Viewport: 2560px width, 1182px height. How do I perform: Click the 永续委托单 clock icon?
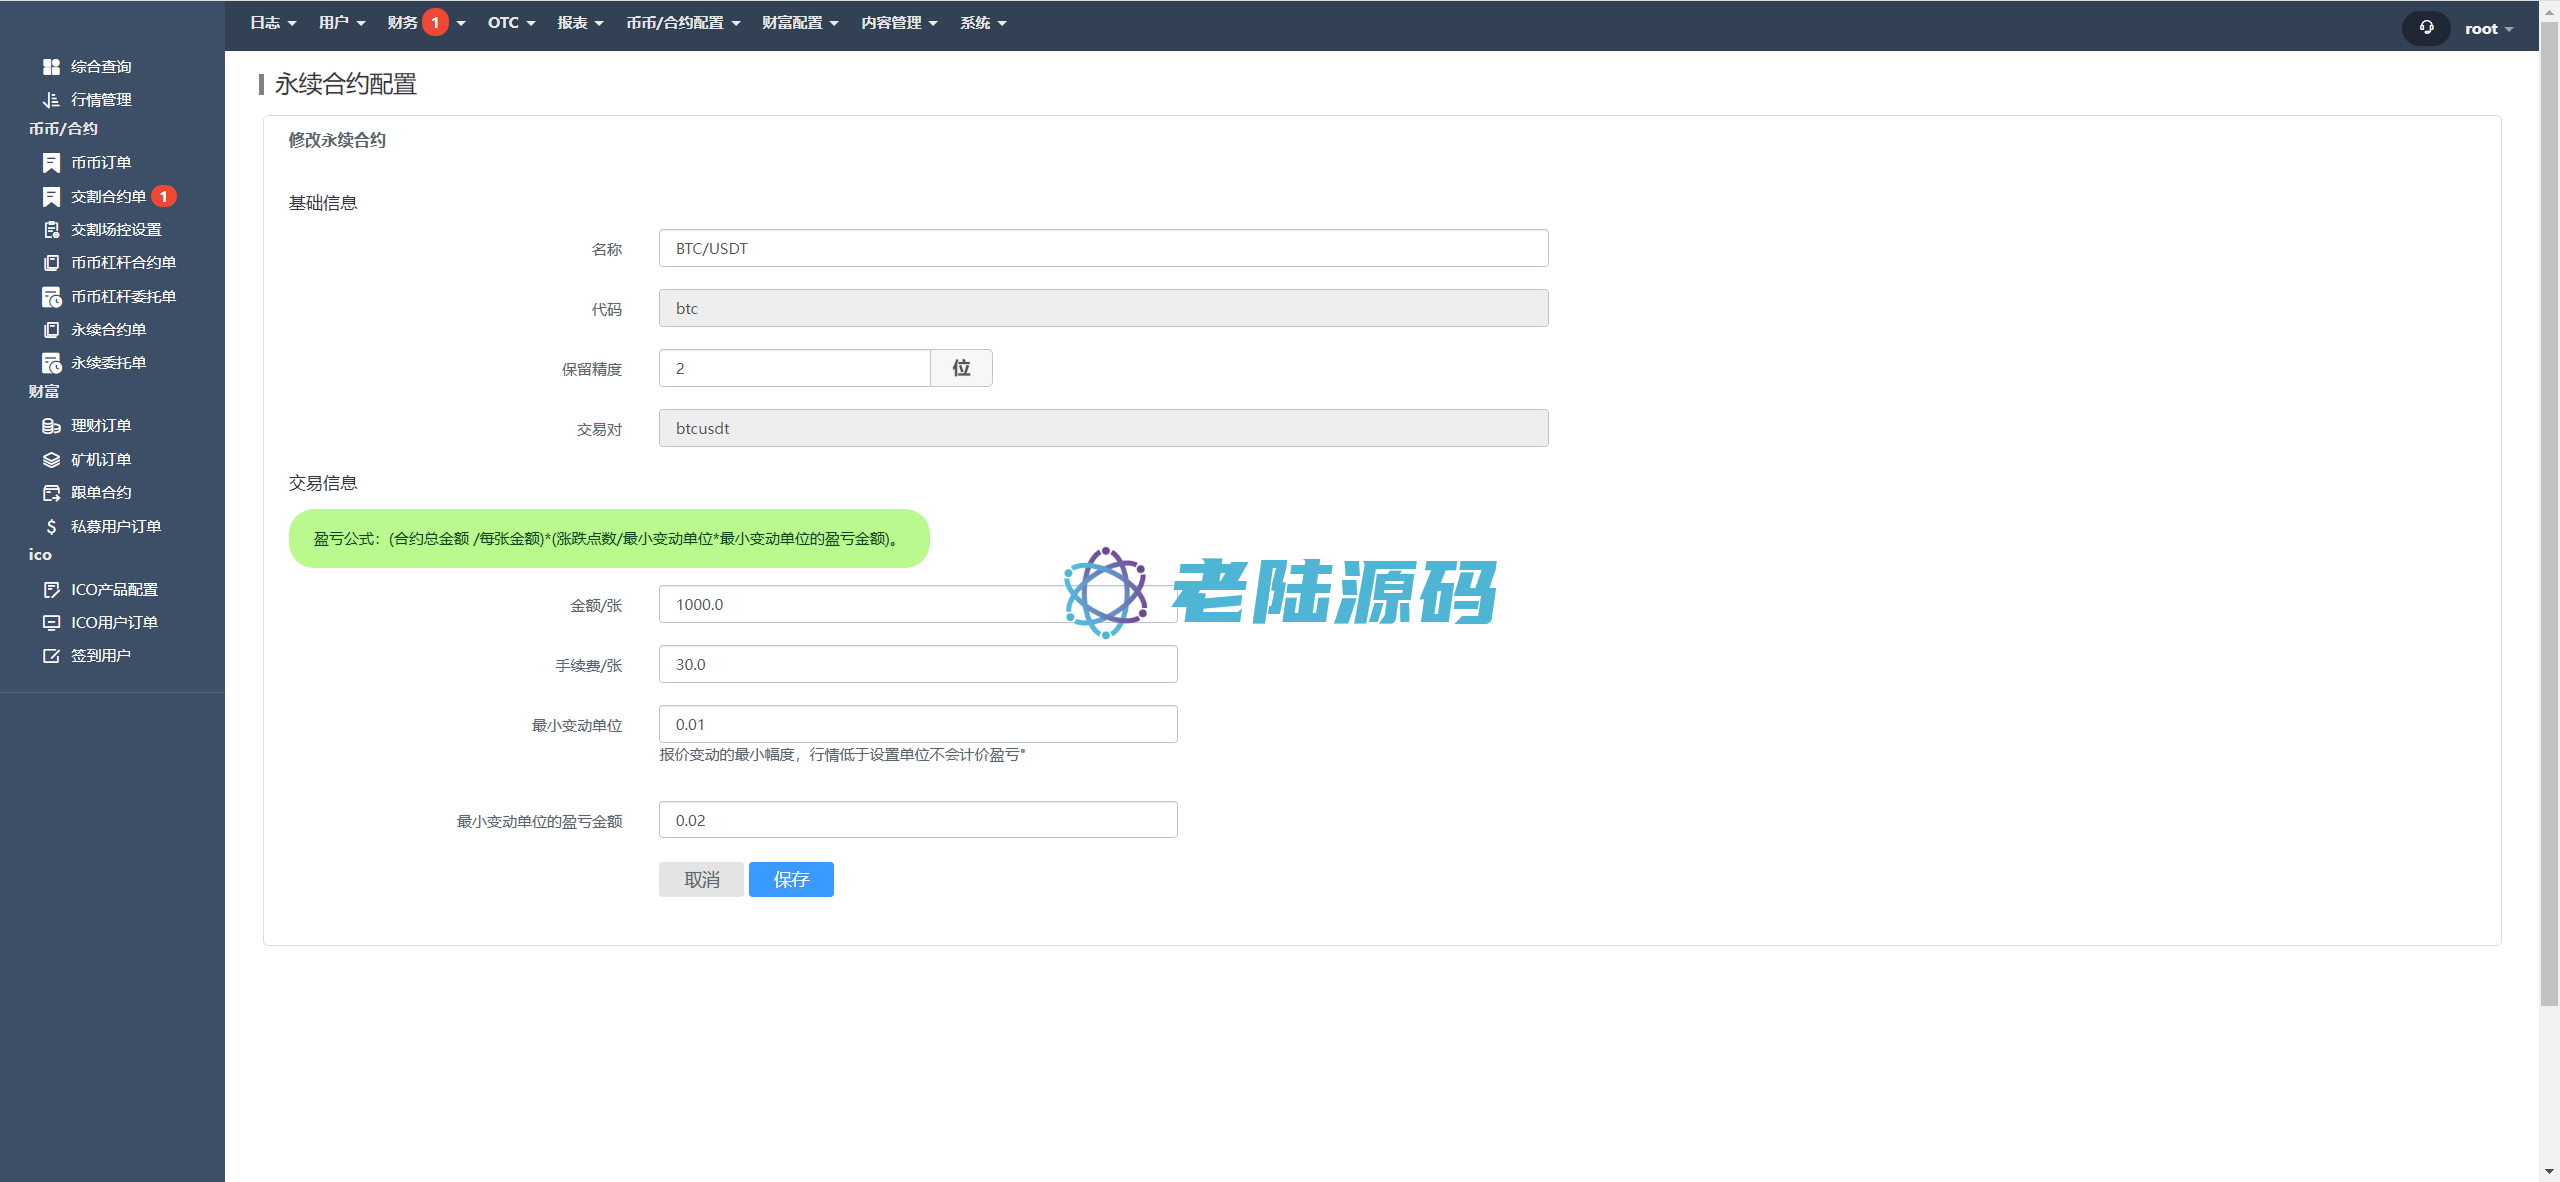point(51,363)
